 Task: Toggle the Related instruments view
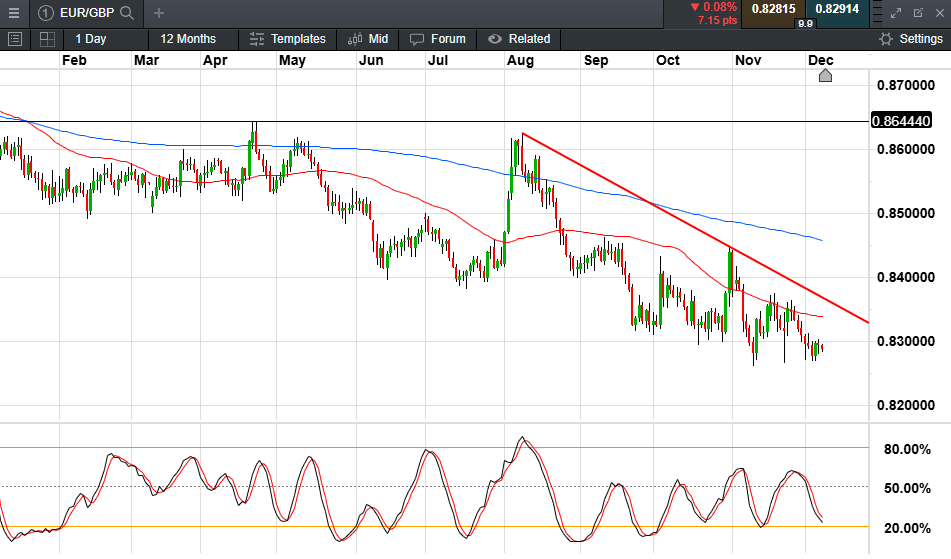(x=519, y=39)
